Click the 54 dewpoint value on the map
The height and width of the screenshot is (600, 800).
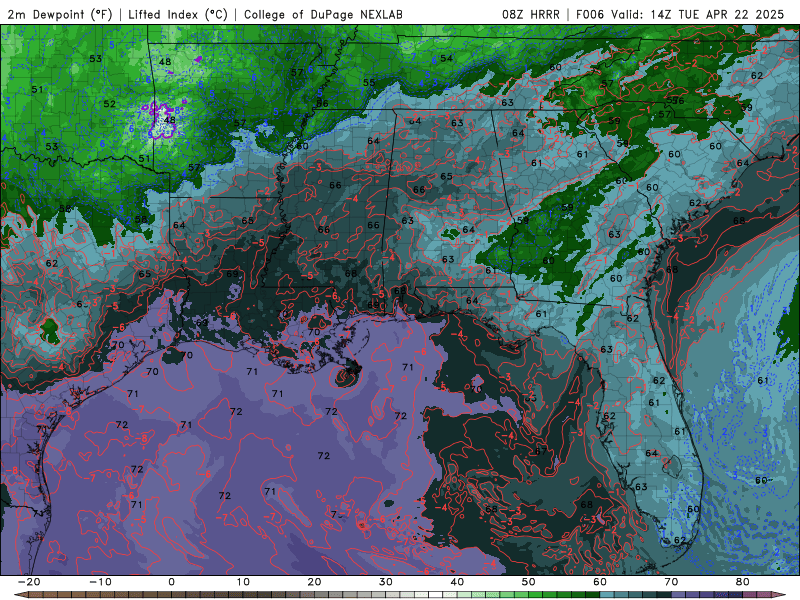(446, 58)
